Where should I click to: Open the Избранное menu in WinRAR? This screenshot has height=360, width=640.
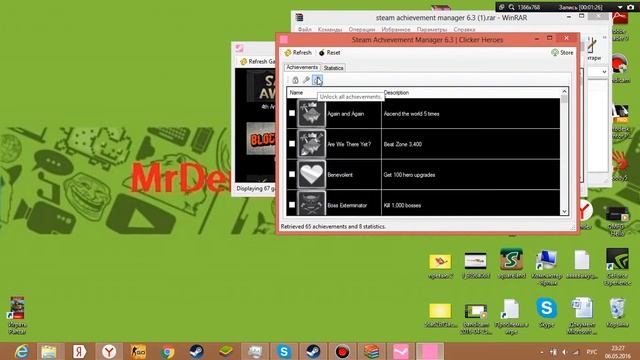point(396,29)
